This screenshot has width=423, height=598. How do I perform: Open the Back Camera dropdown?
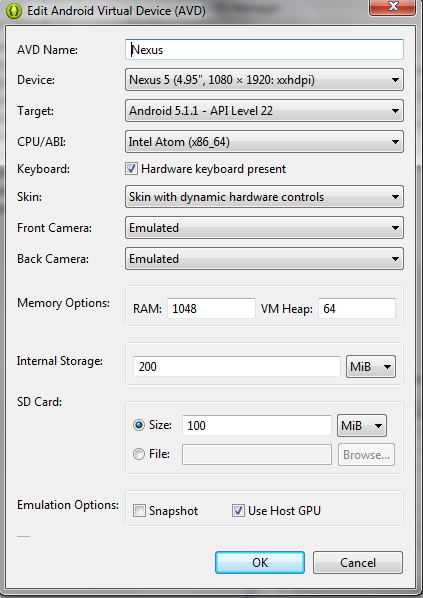[264, 259]
